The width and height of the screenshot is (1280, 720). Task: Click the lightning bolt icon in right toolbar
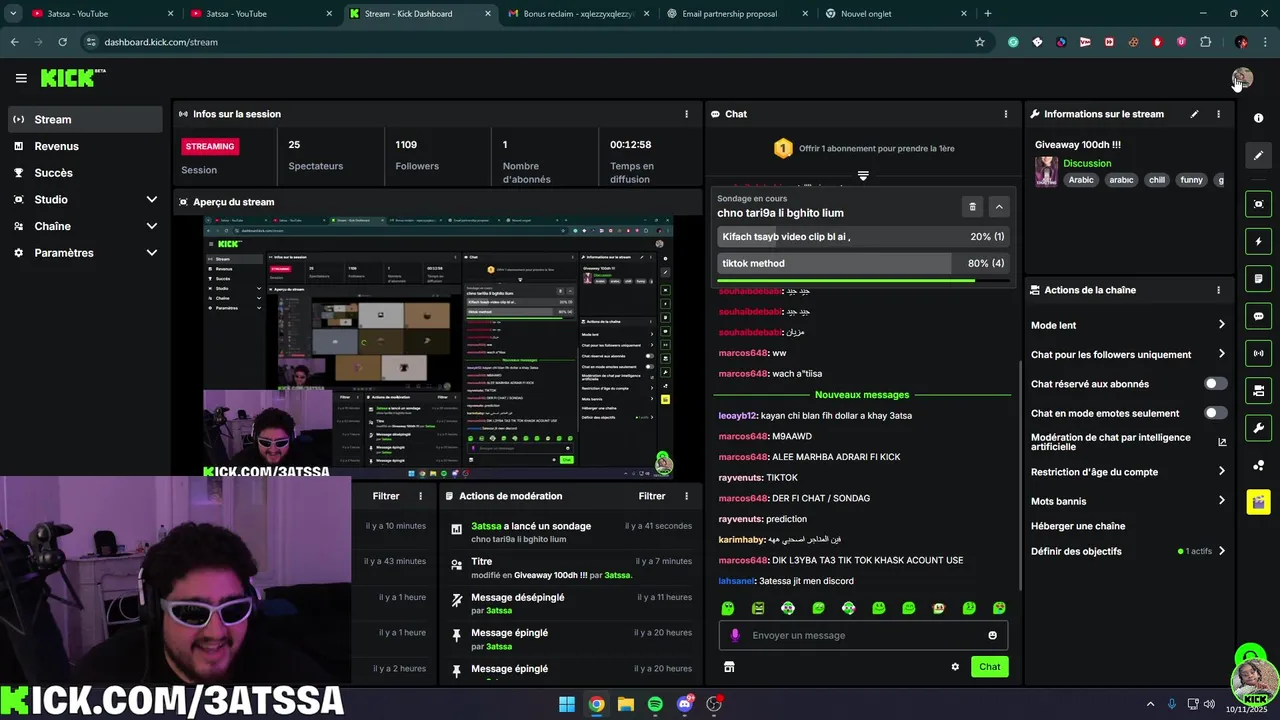pyautogui.click(x=1258, y=241)
